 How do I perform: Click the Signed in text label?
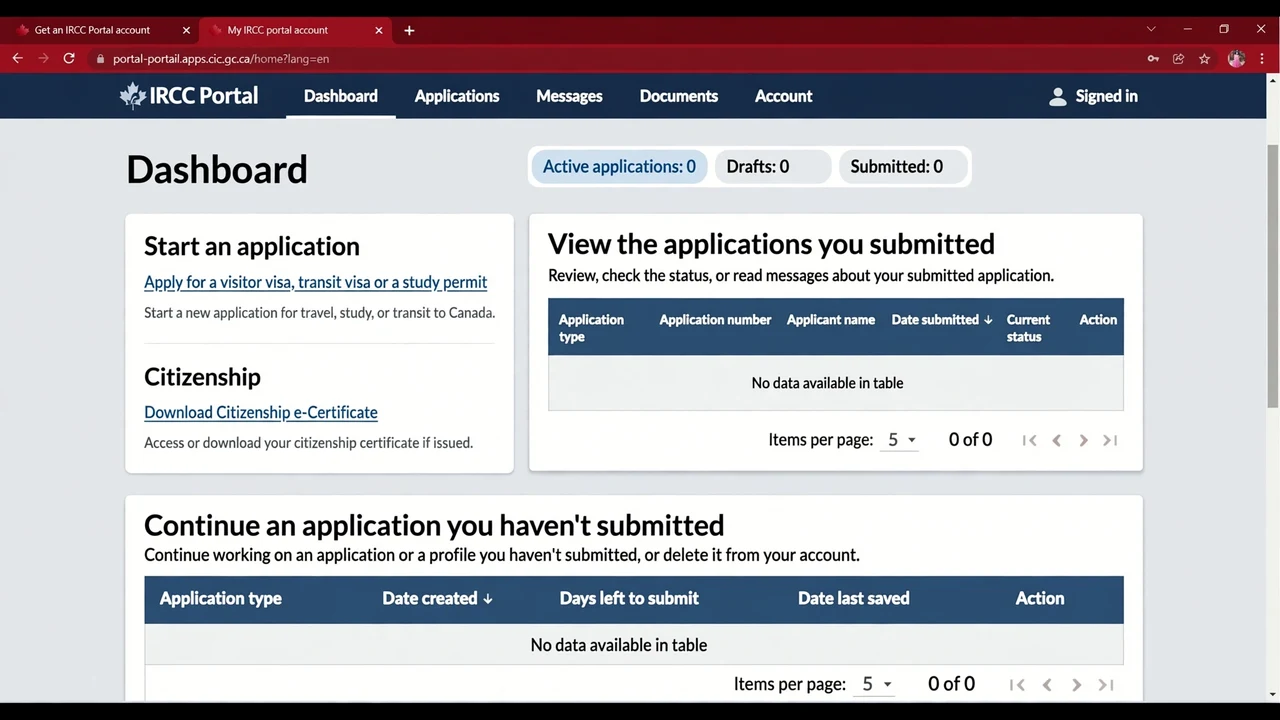[1106, 96]
